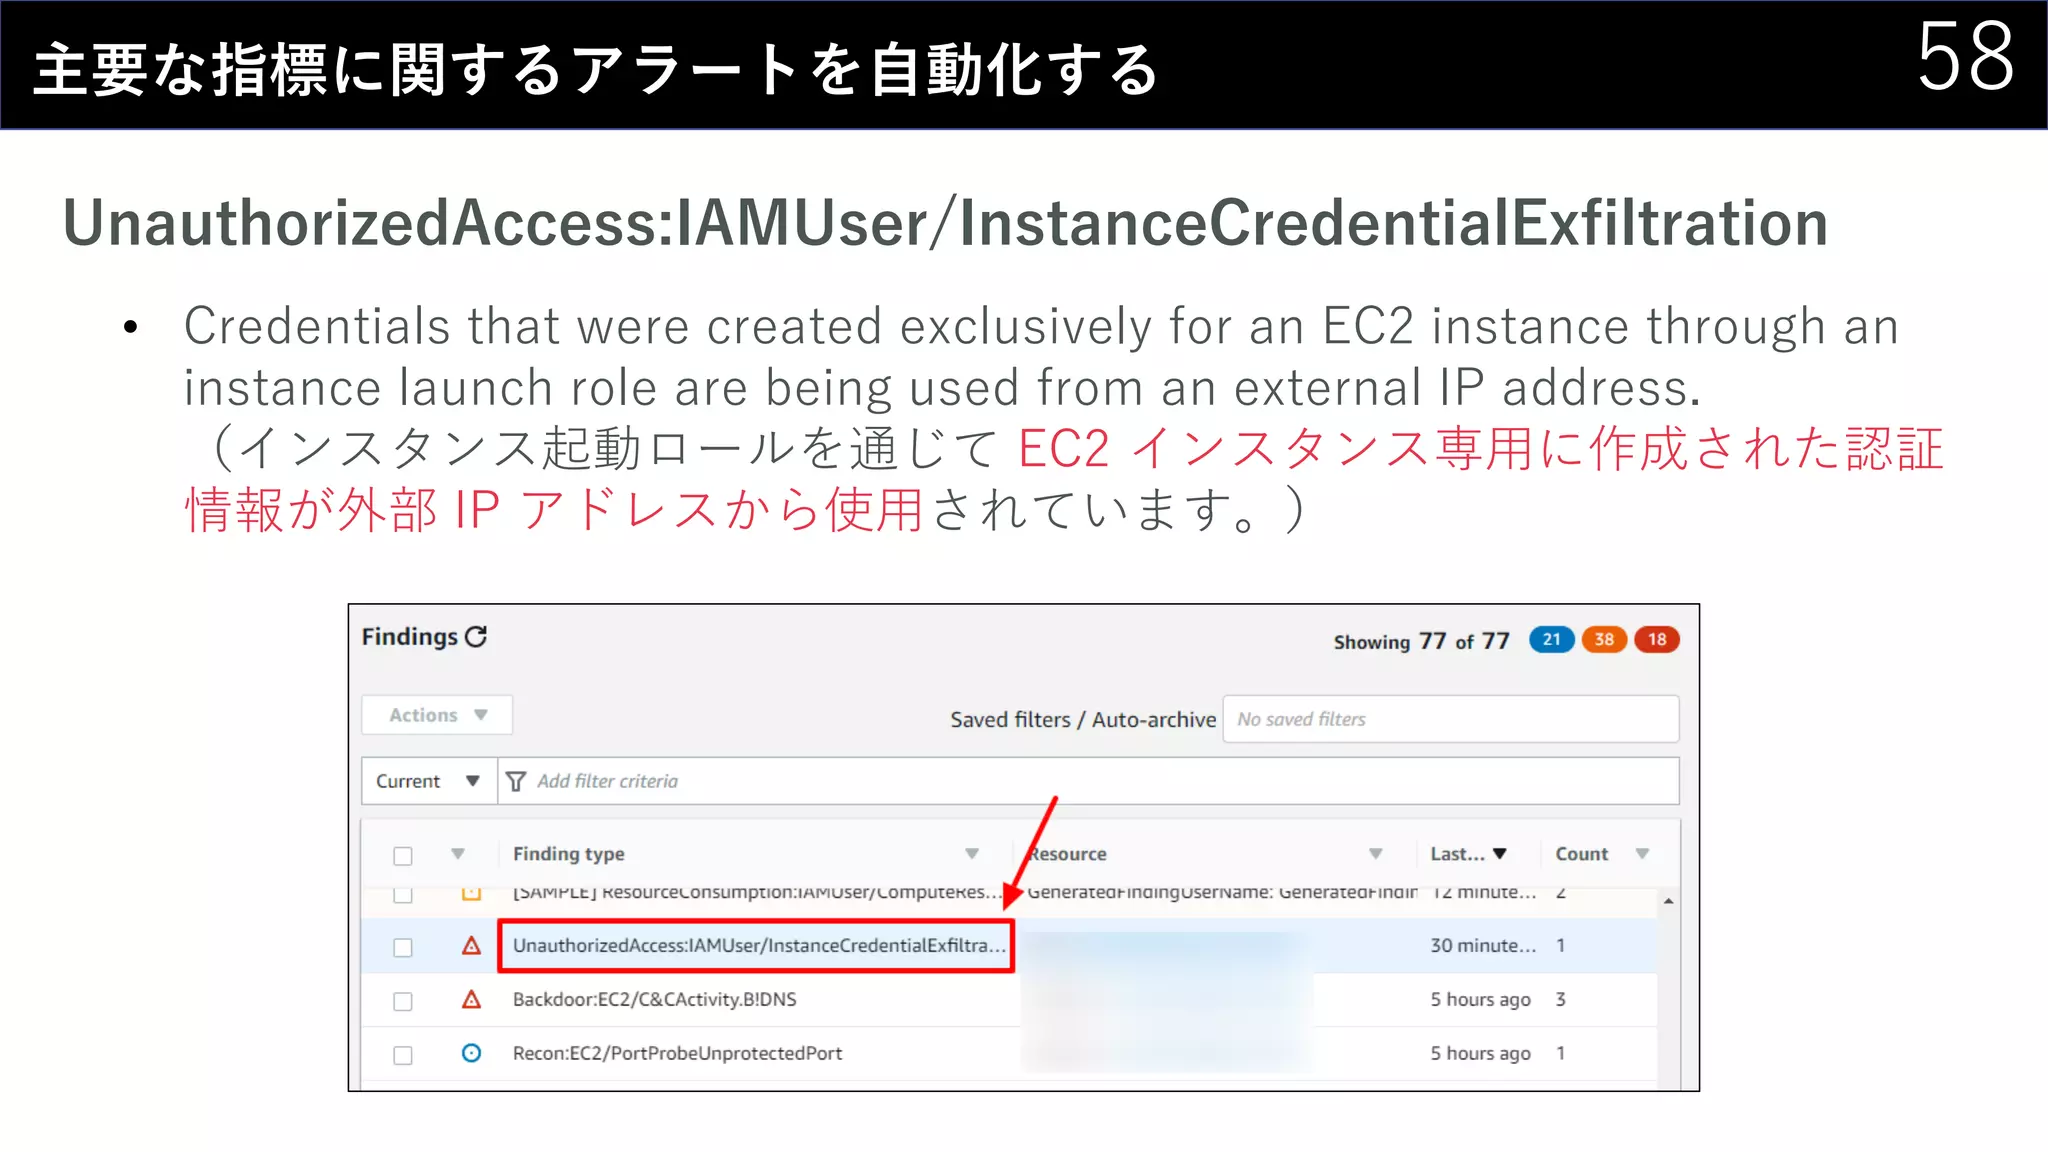Image resolution: width=2048 pixels, height=1152 pixels.
Task: Click the Last seen column header
Action: pyautogui.click(x=1457, y=854)
